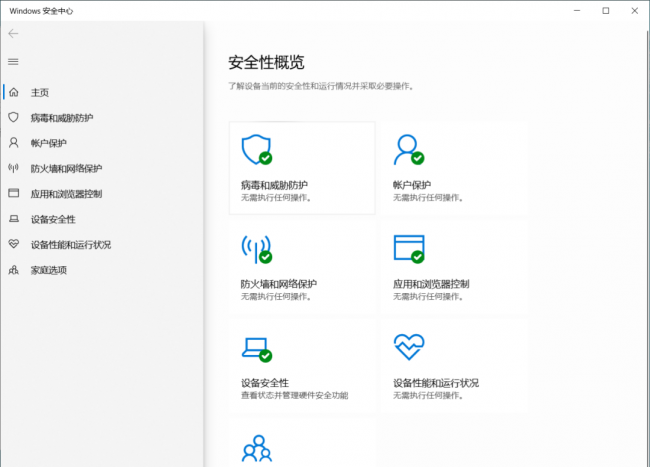Open 帐户保护 tile title

click(412, 185)
